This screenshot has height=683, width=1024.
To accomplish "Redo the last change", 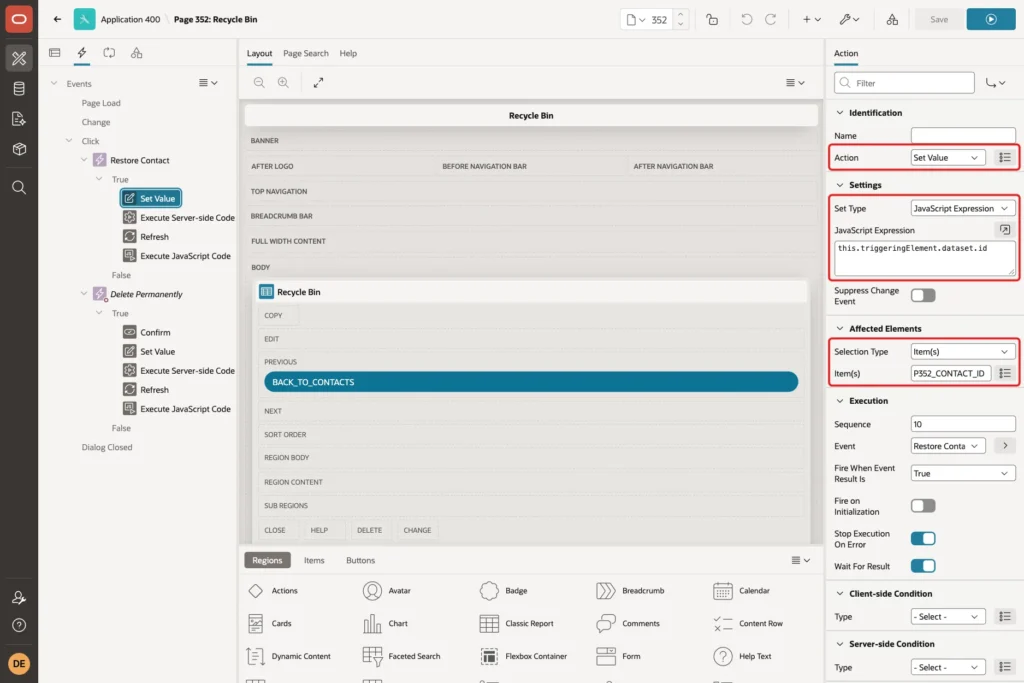I will [x=771, y=20].
